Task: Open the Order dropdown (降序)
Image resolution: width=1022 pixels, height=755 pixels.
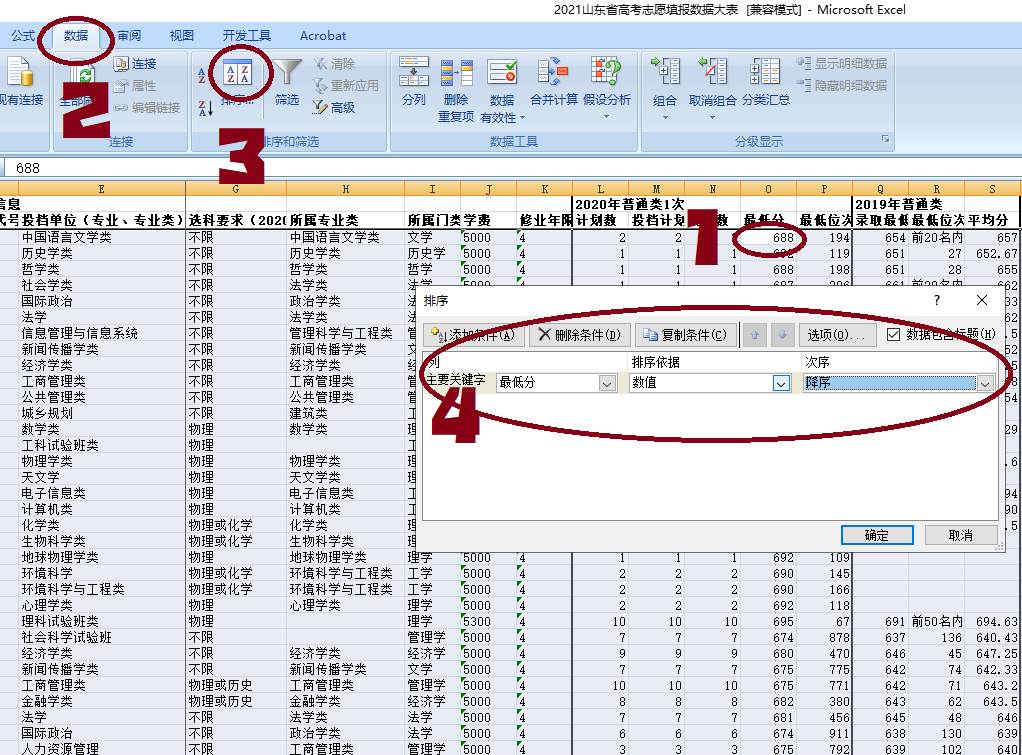Action: coord(985,383)
